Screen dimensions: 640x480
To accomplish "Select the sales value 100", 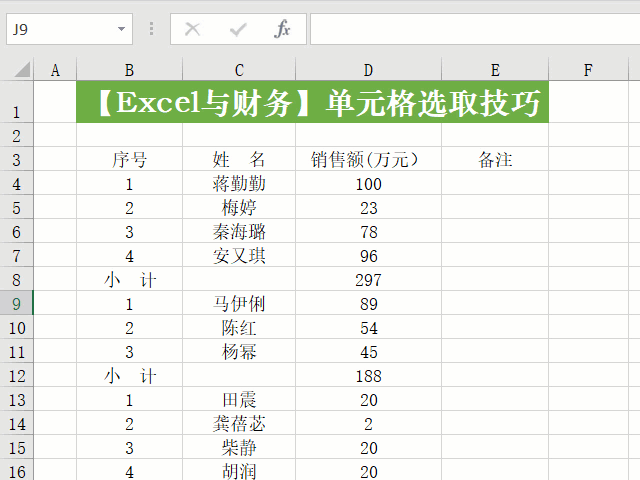I will pyautogui.click(x=369, y=183).
